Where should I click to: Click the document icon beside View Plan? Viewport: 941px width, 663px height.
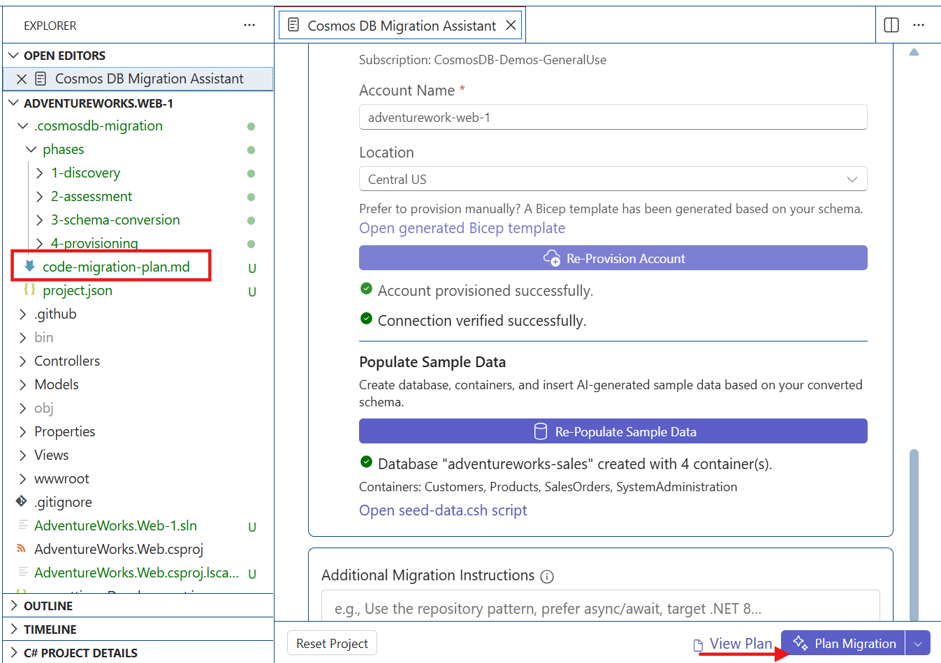coord(698,645)
